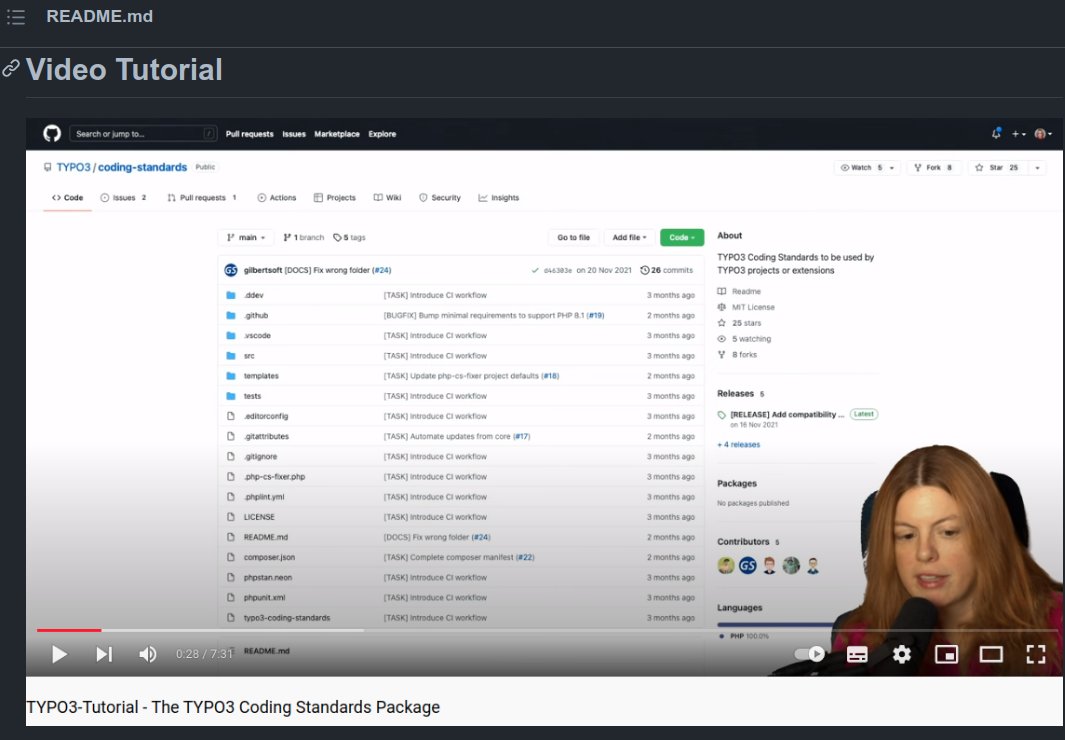Select the Code tab

click(x=67, y=198)
